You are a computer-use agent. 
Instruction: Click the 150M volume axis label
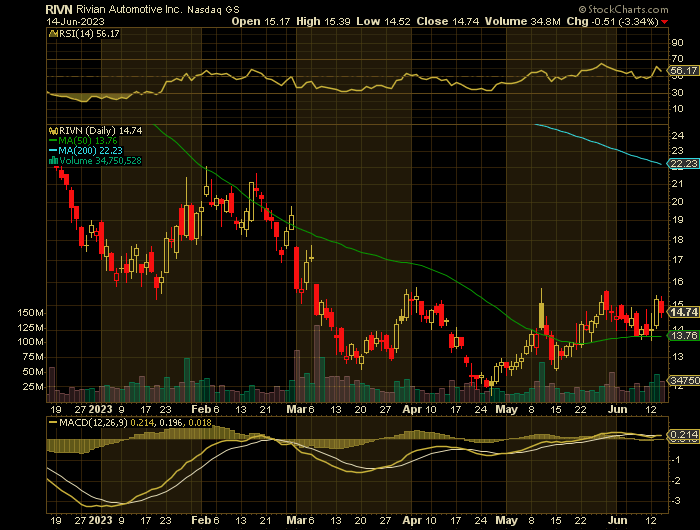[x=30, y=313]
